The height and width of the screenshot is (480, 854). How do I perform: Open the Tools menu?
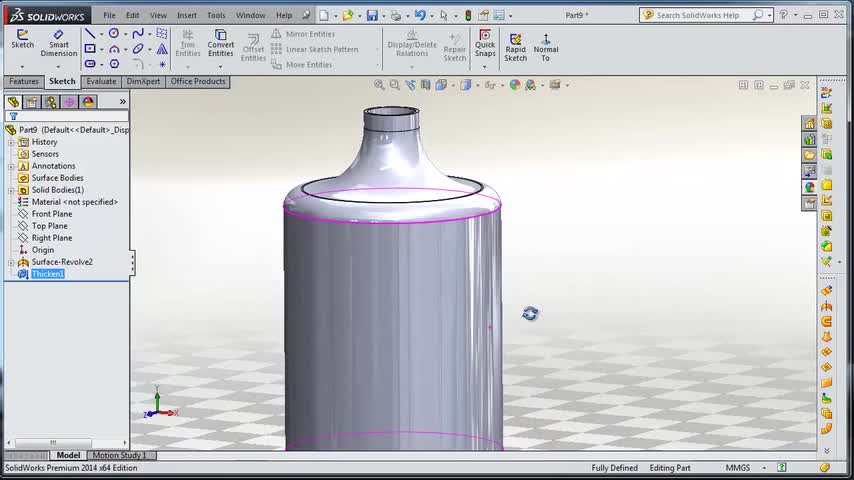click(x=216, y=15)
